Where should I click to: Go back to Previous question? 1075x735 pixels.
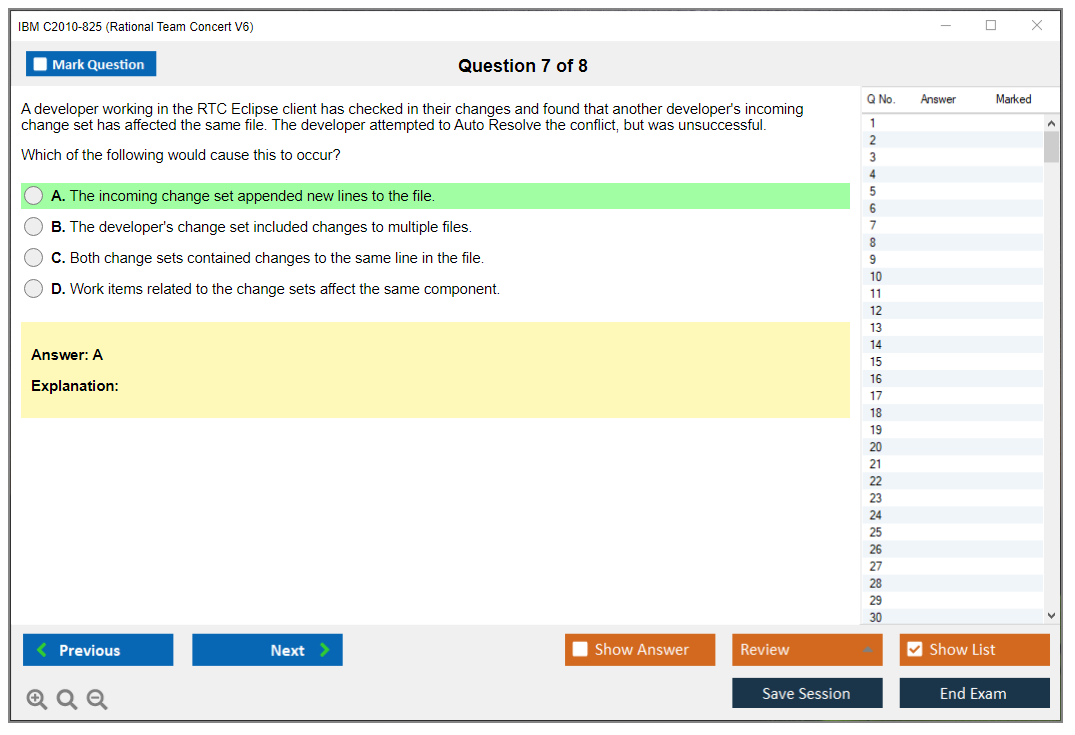click(98, 650)
